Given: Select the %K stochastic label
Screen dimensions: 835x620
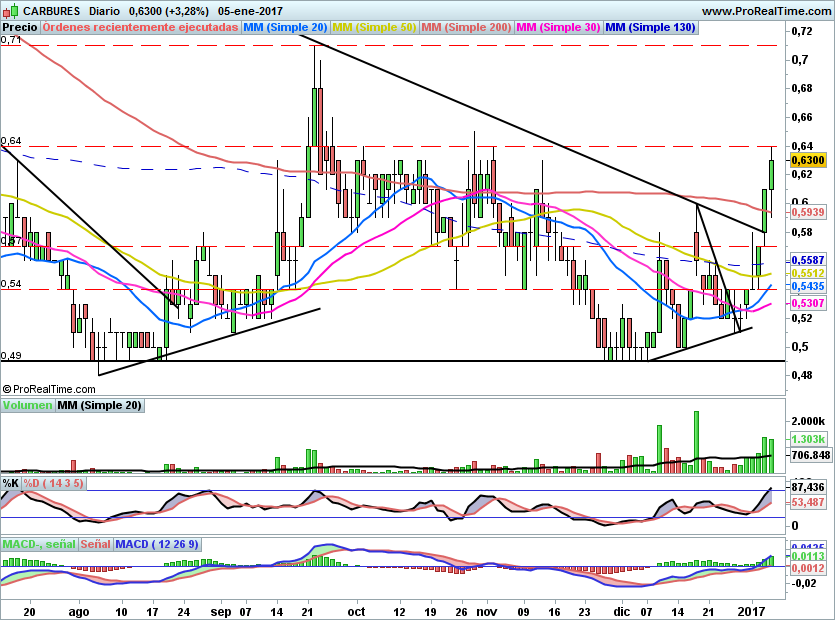Looking at the screenshot, I should click(10, 483).
